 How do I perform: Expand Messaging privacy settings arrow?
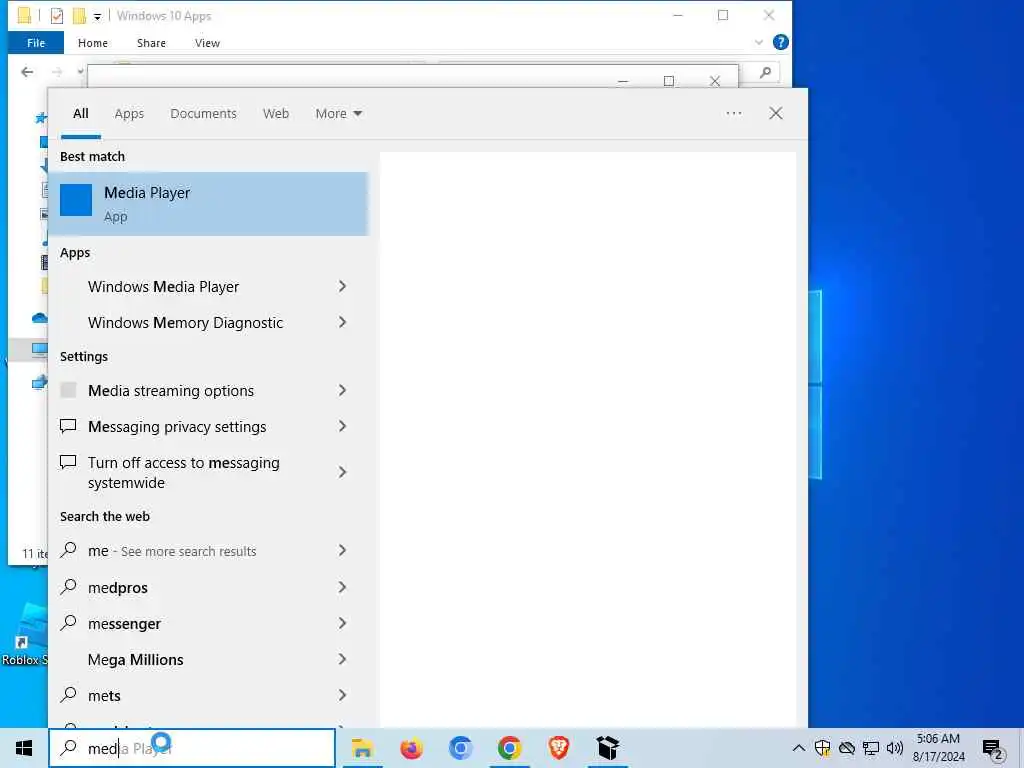pyautogui.click(x=342, y=426)
